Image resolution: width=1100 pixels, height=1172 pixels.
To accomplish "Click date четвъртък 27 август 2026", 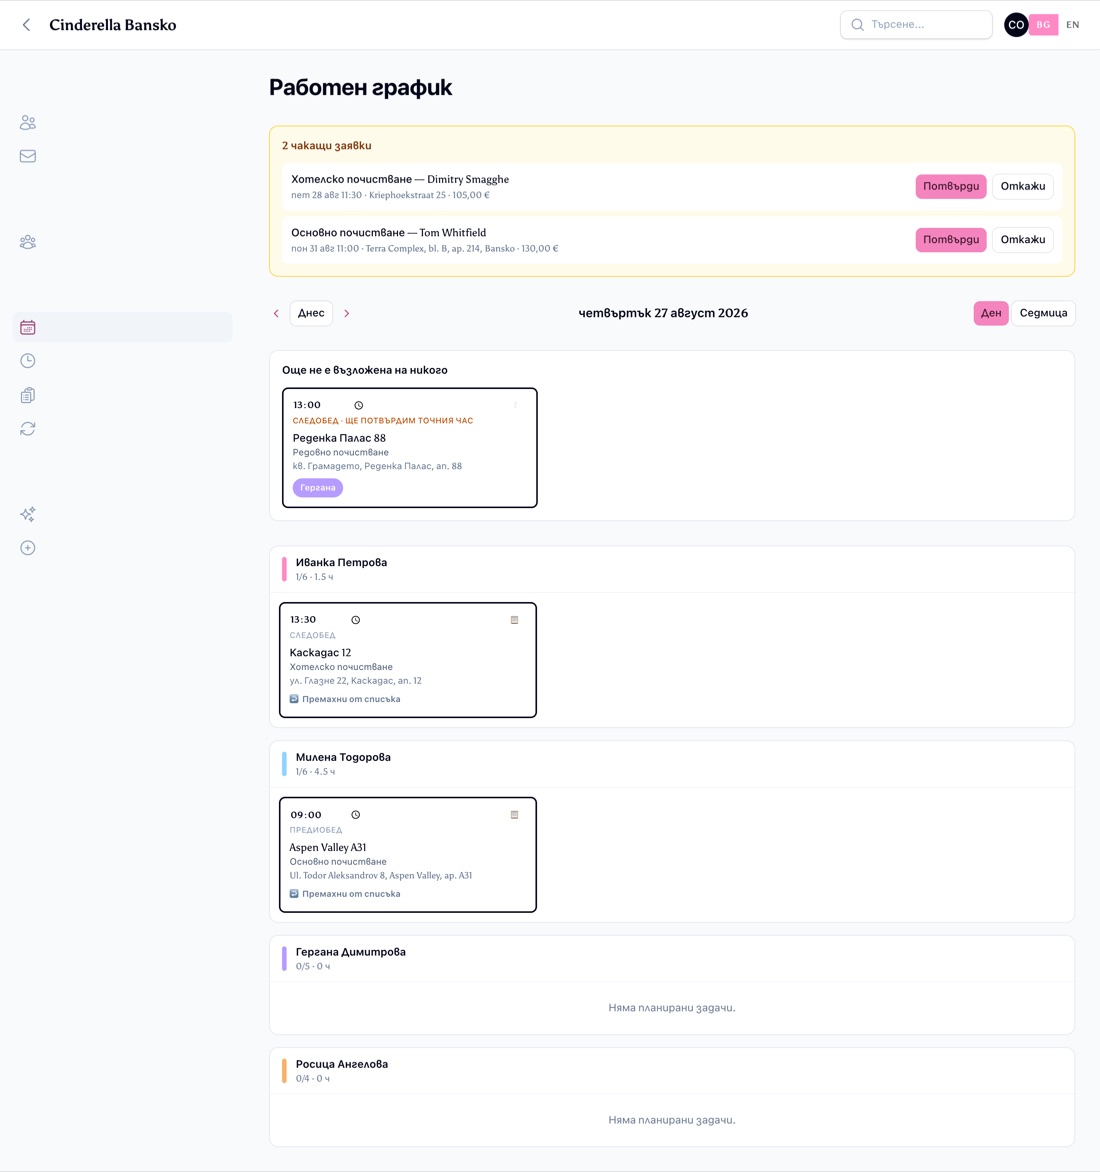I will (663, 313).
